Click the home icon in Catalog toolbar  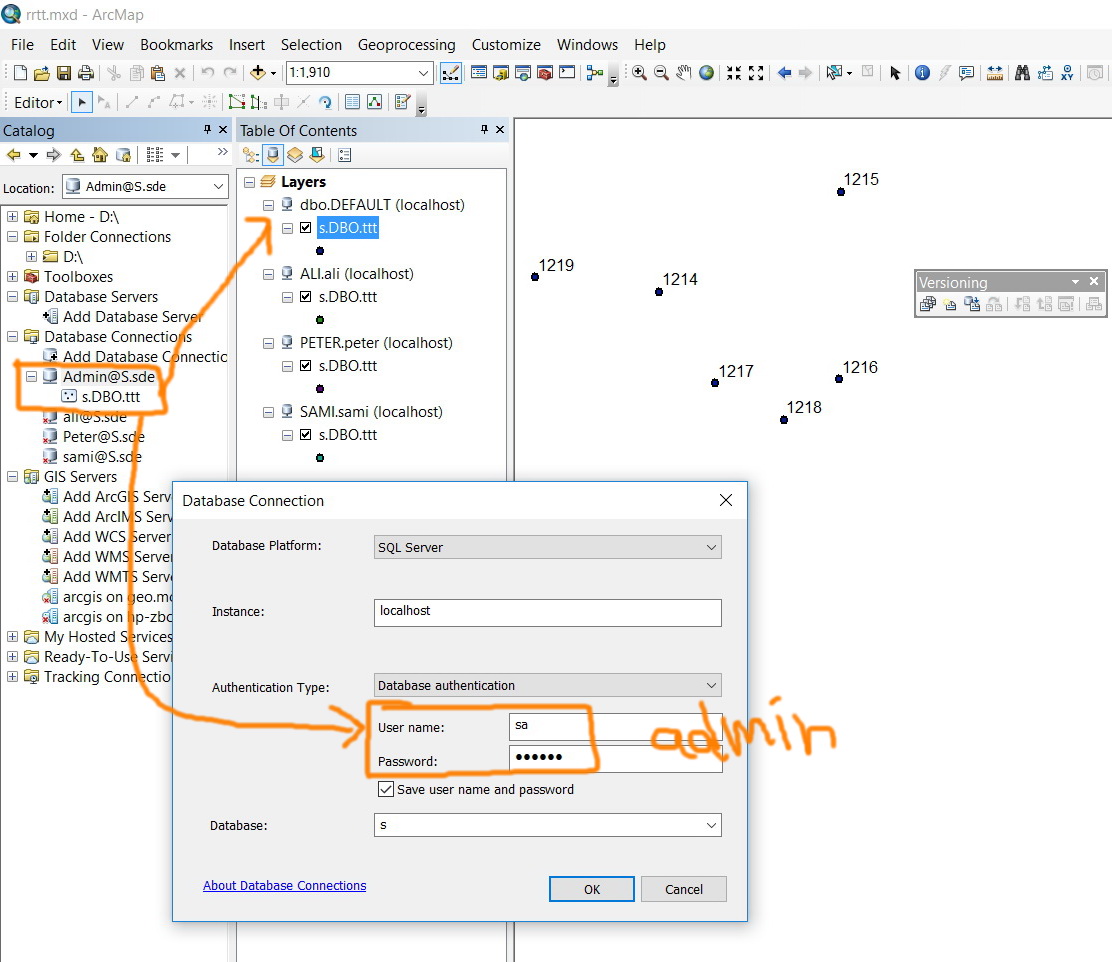click(100, 155)
